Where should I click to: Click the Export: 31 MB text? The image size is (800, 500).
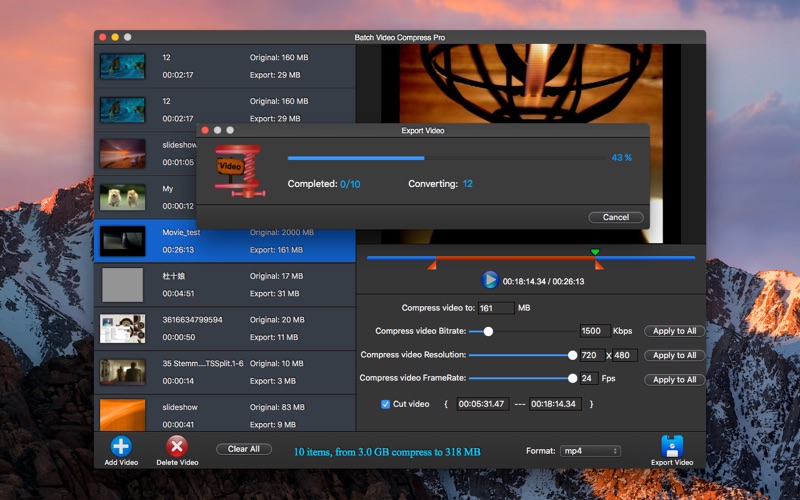pyautogui.click(x=274, y=294)
